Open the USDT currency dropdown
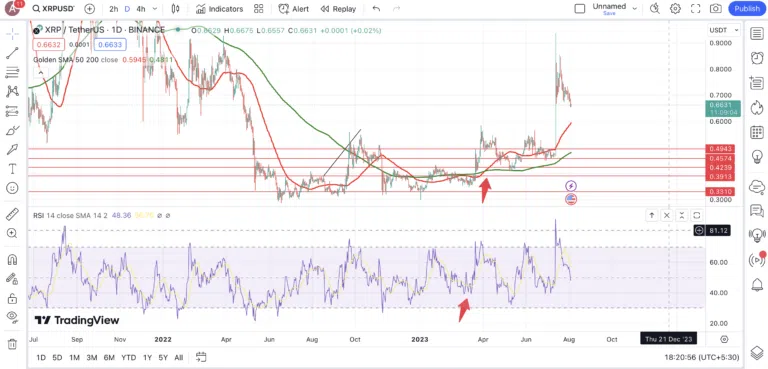 724,30
